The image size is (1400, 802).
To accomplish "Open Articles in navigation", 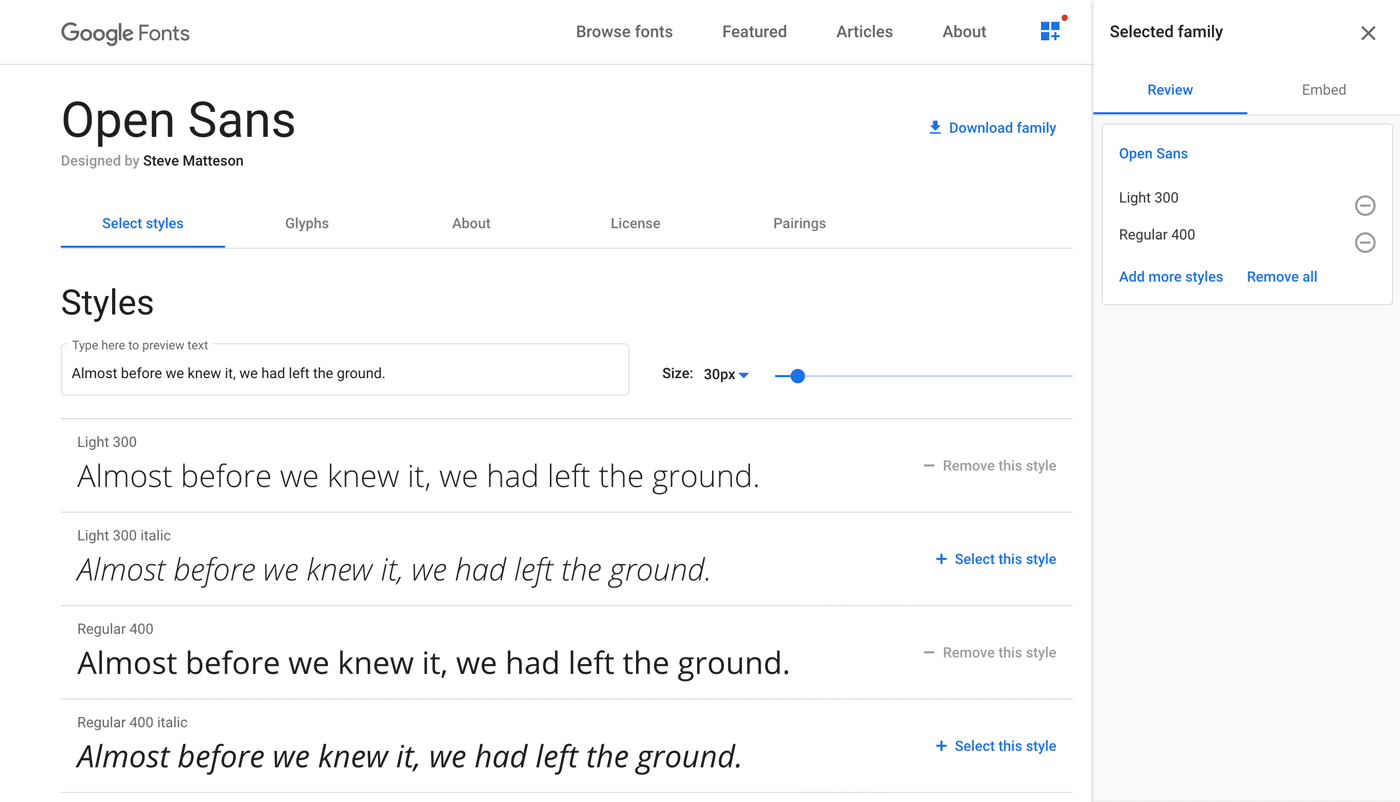I will pos(864,32).
